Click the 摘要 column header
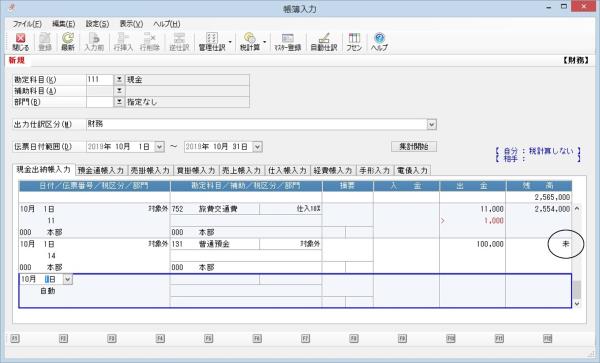 348,186
